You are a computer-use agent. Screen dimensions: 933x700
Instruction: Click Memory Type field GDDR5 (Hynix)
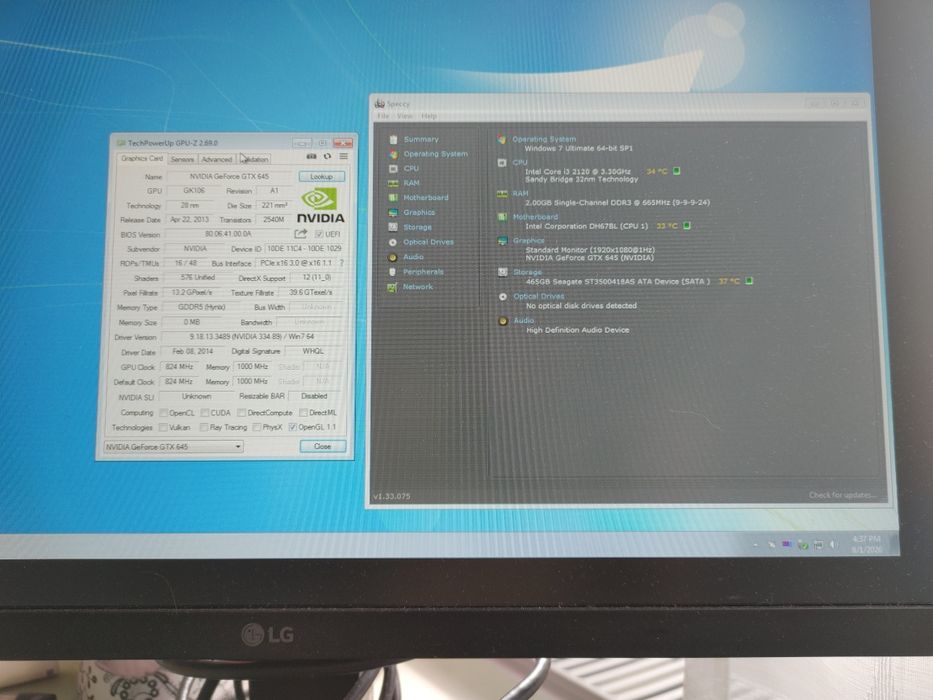point(202,307)
